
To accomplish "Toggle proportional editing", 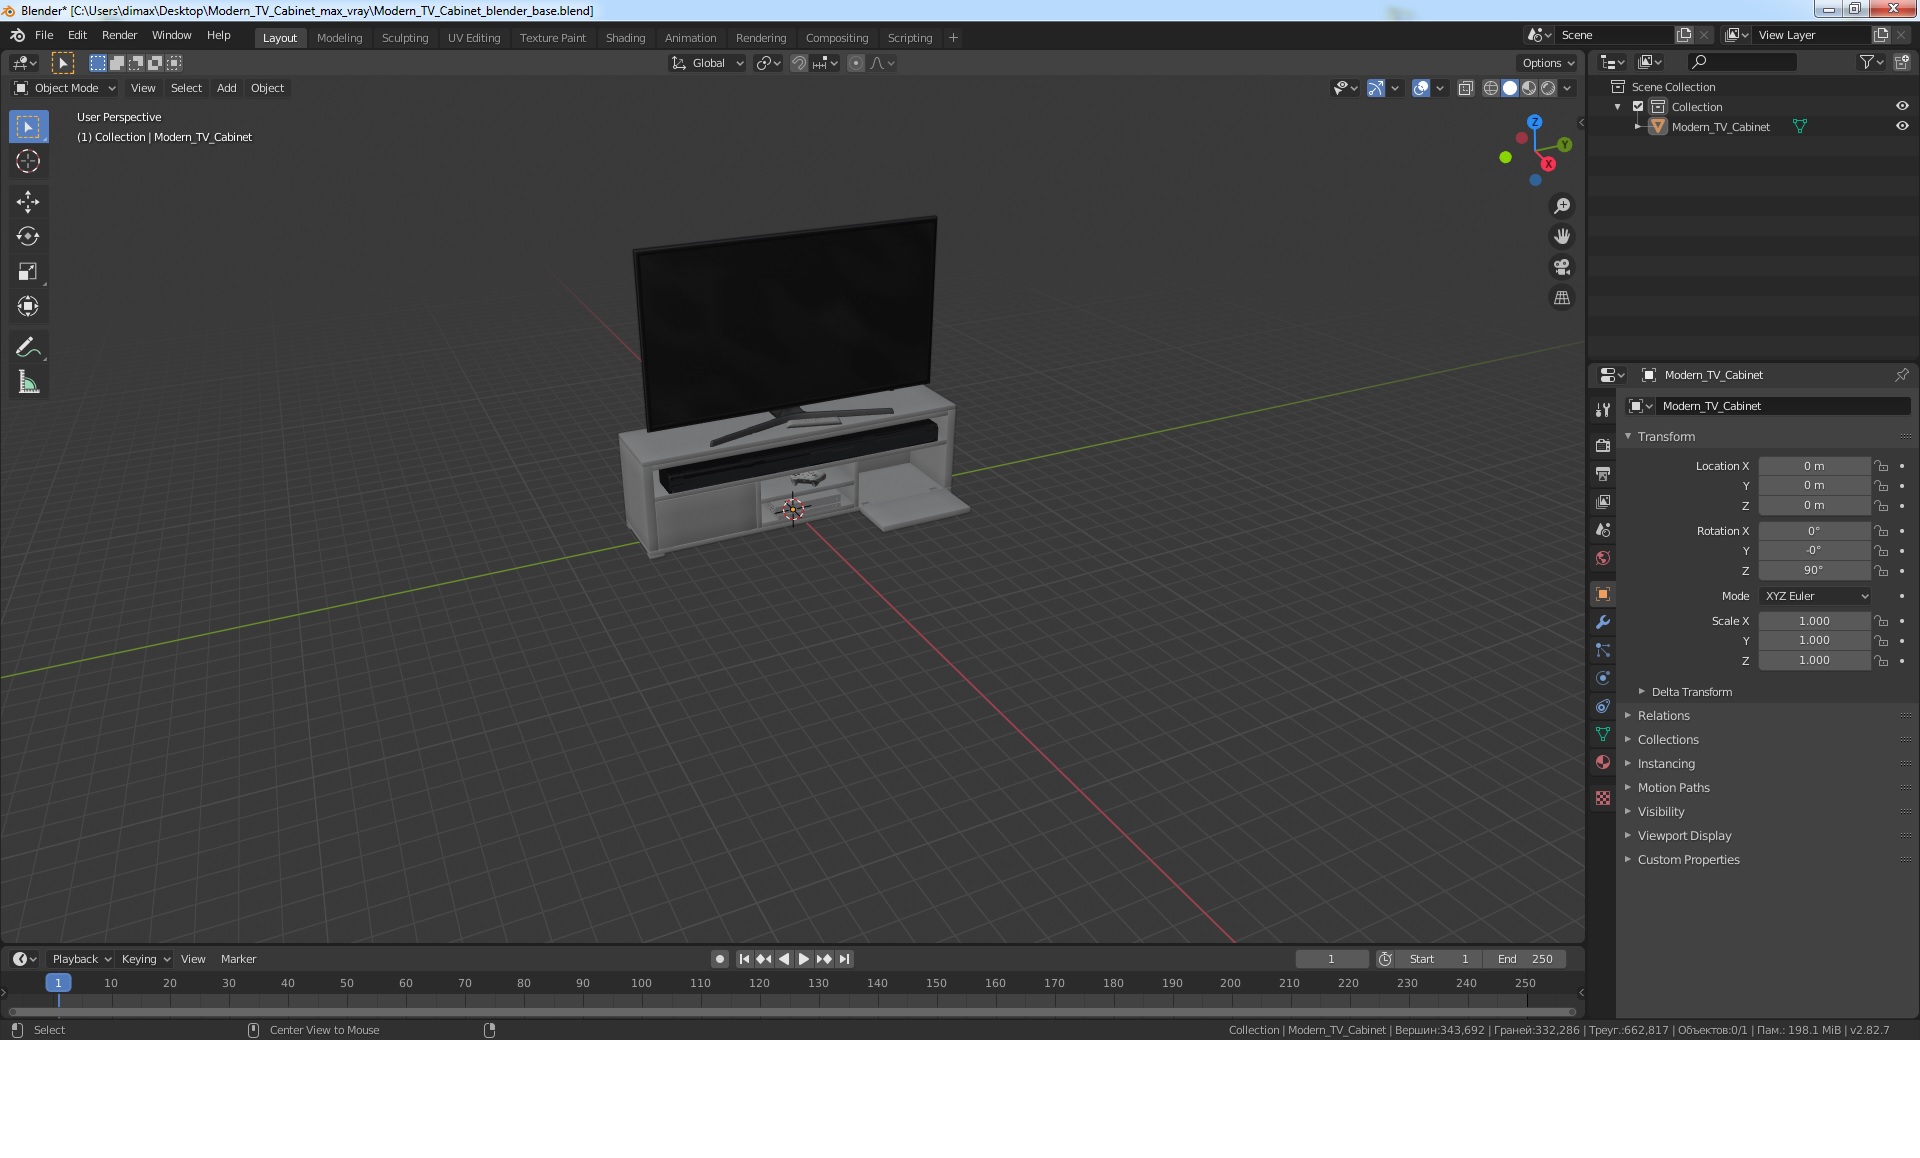I will 856,63.
